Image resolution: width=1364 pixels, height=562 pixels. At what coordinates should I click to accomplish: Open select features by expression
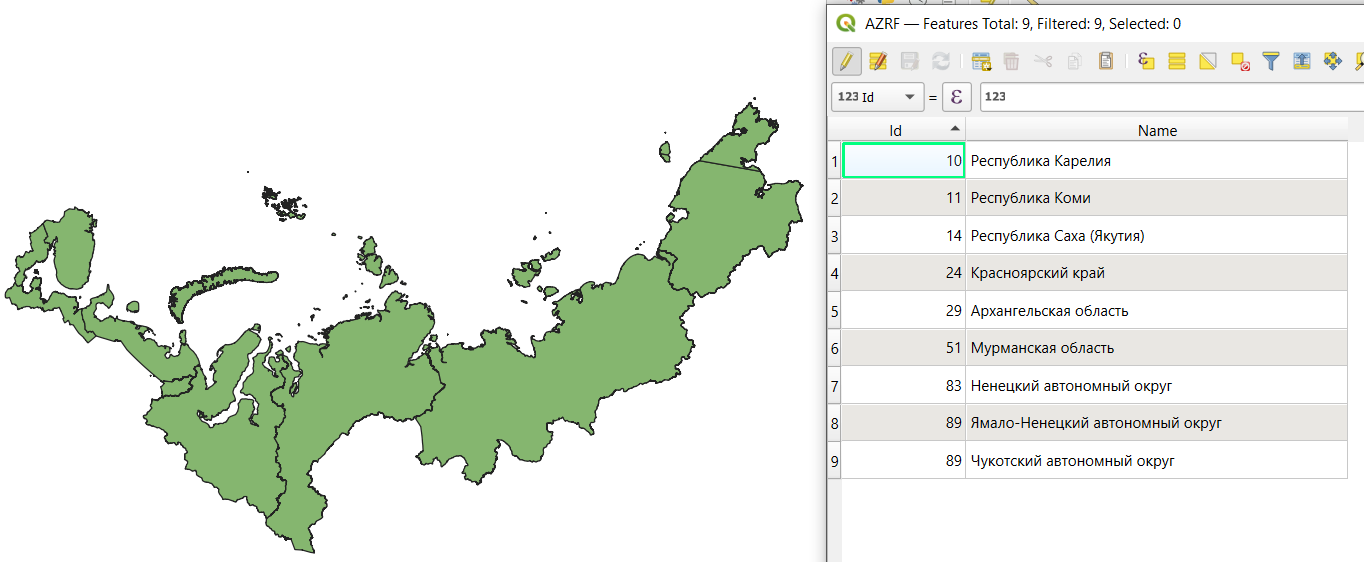(1146, 61)
